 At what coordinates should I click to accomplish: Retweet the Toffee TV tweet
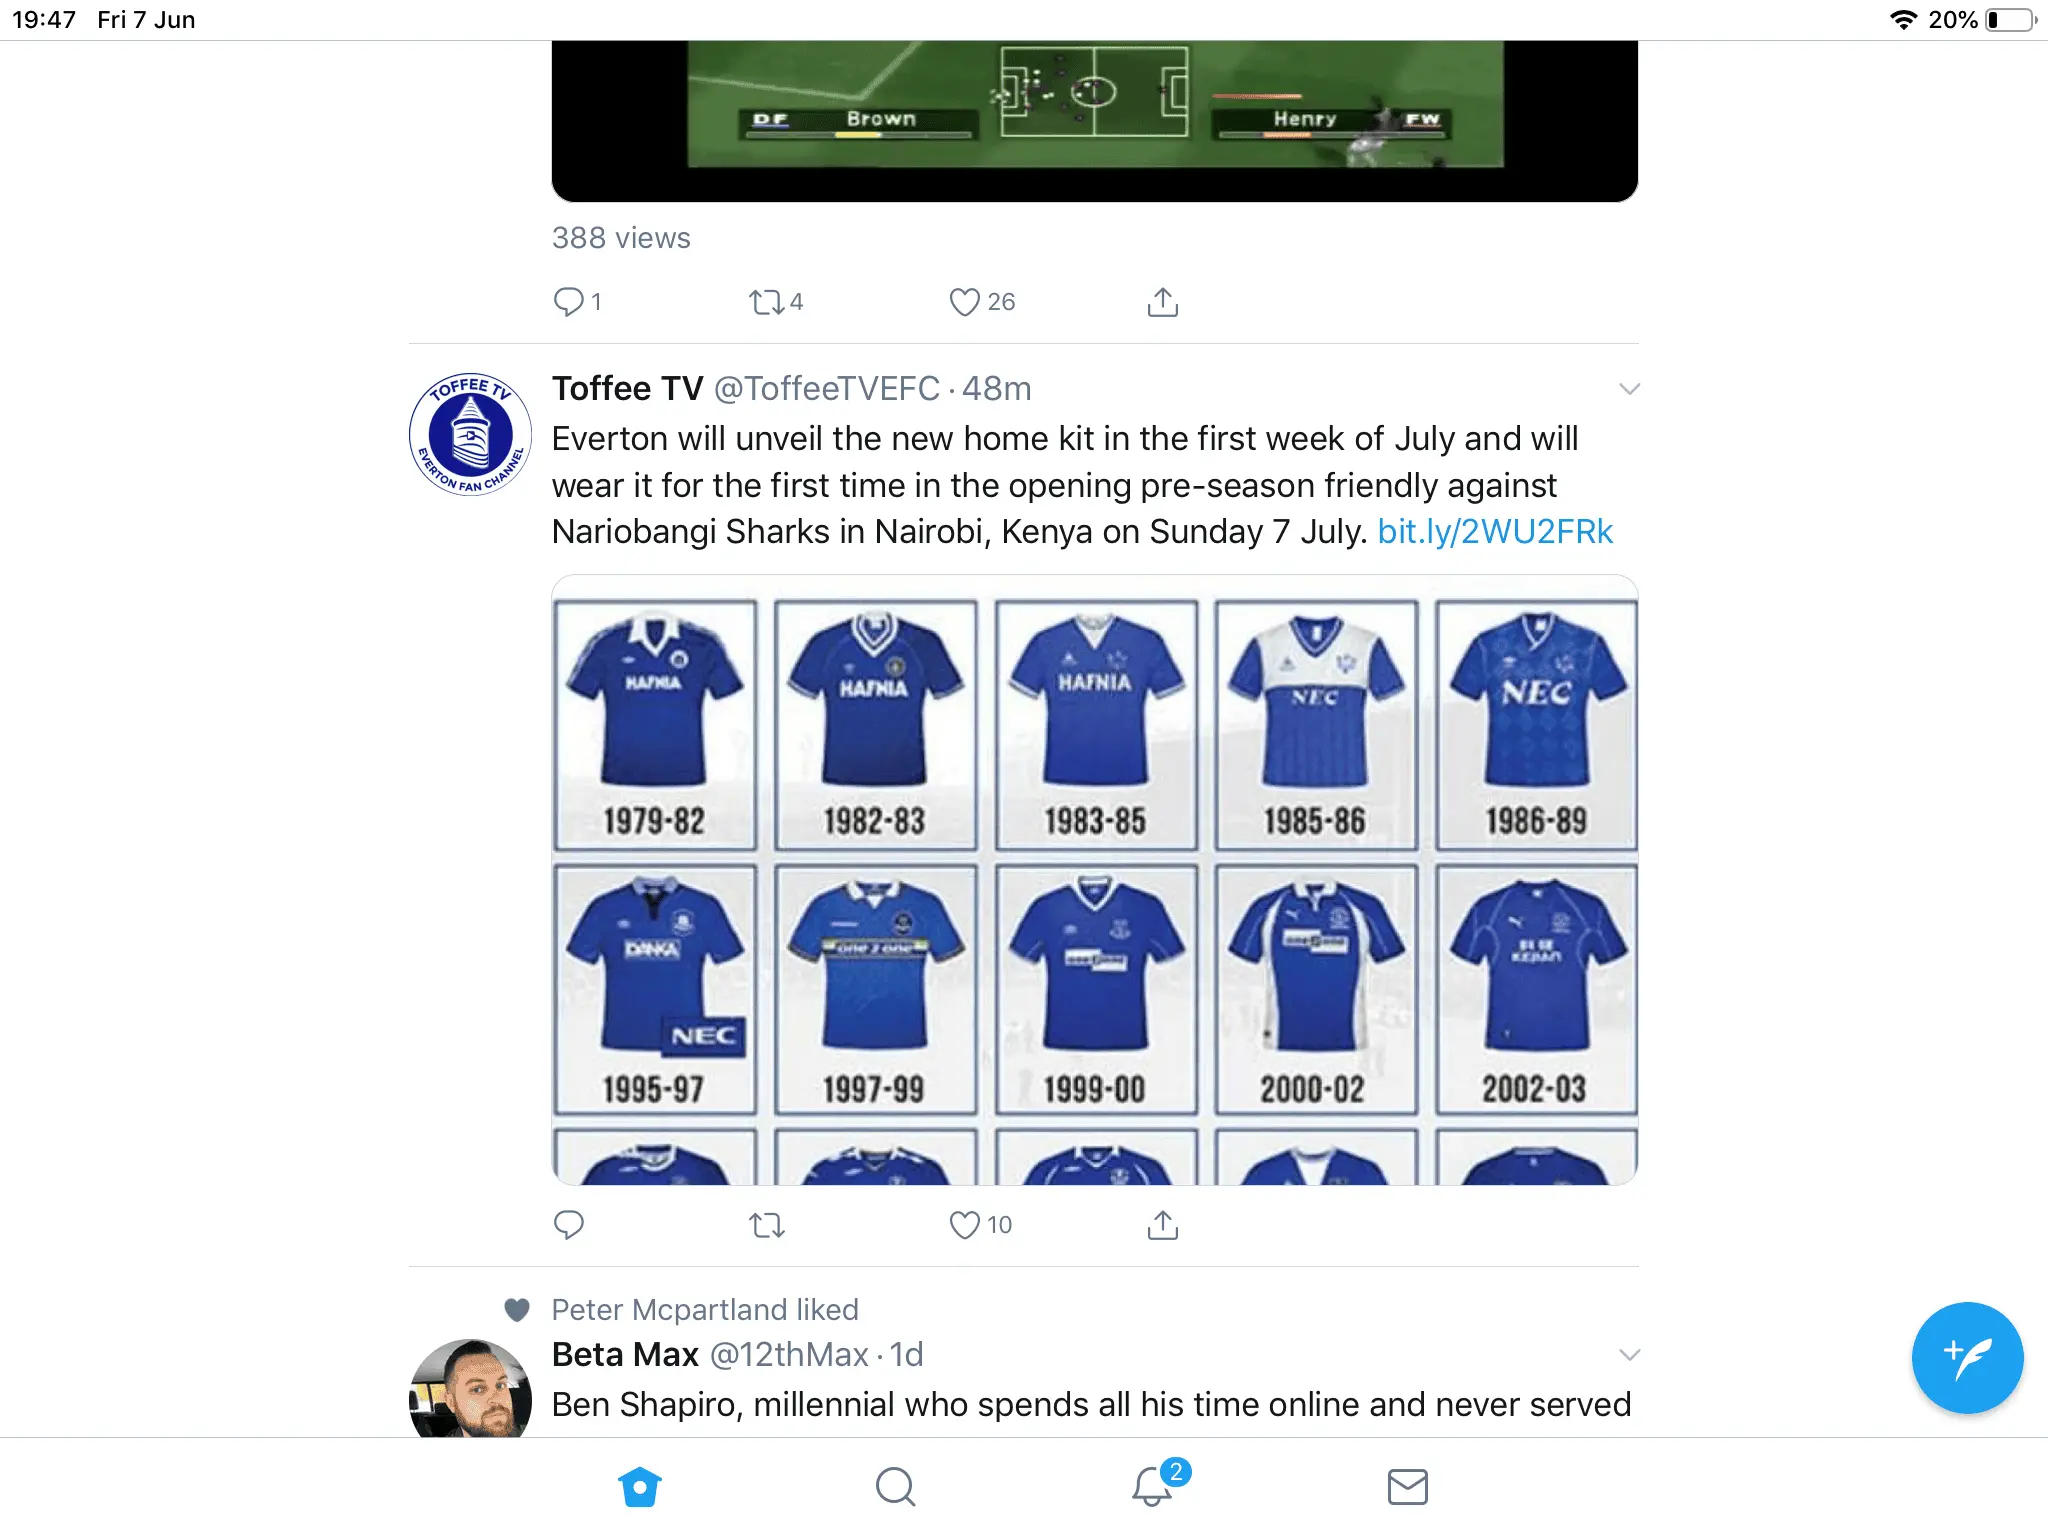pyautogui.click(x=767, y=1225)
